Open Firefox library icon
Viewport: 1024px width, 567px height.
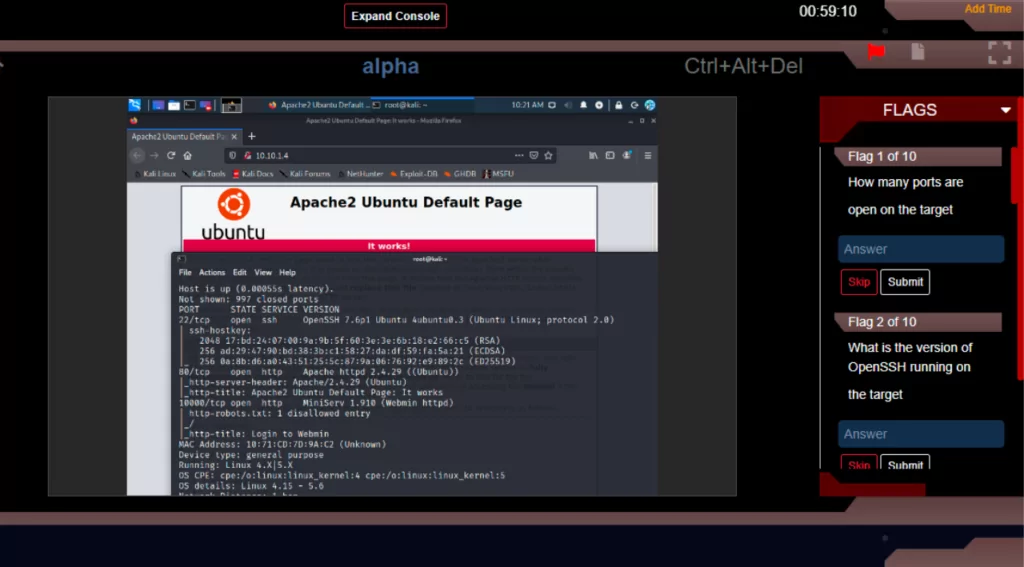tap(593, 155)
